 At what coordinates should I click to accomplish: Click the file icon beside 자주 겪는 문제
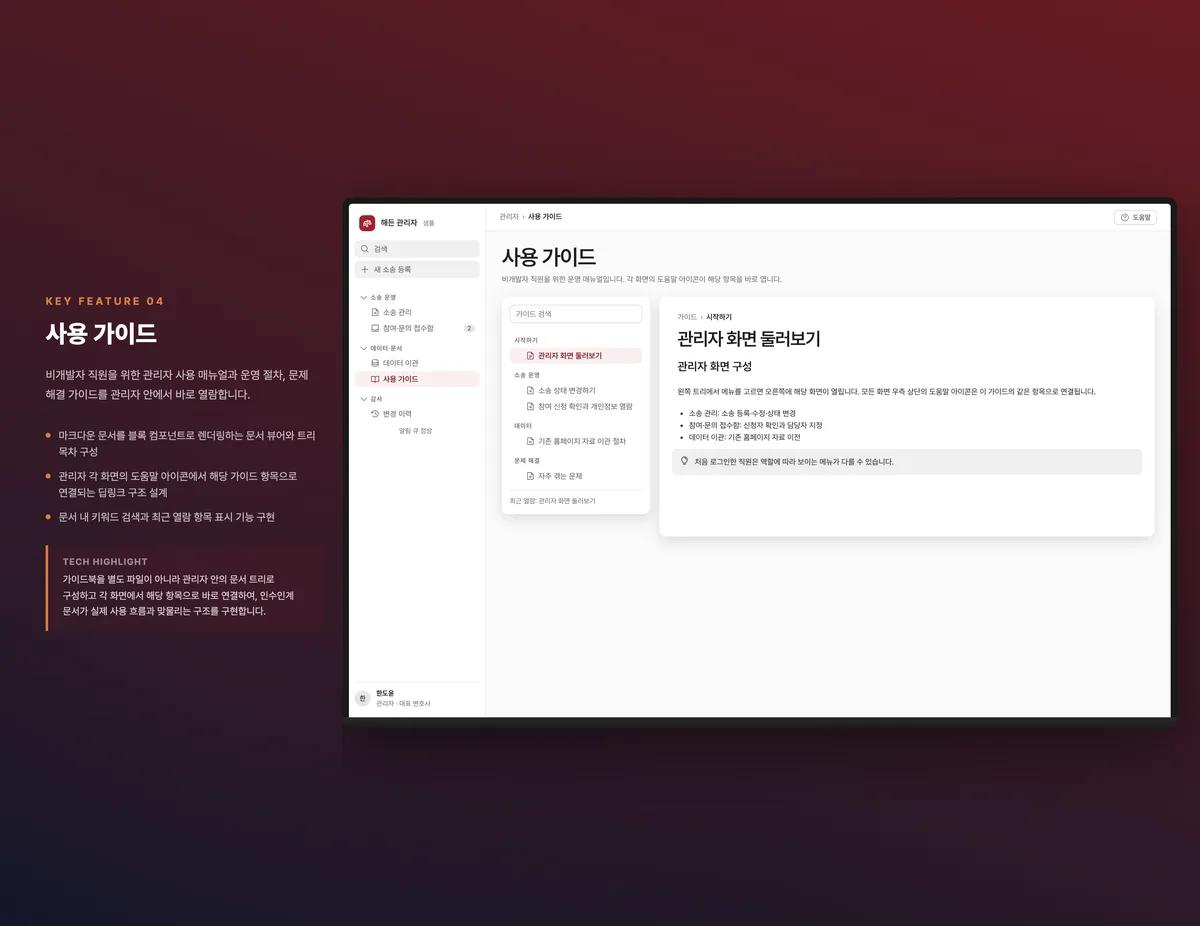tap(530, 476)
